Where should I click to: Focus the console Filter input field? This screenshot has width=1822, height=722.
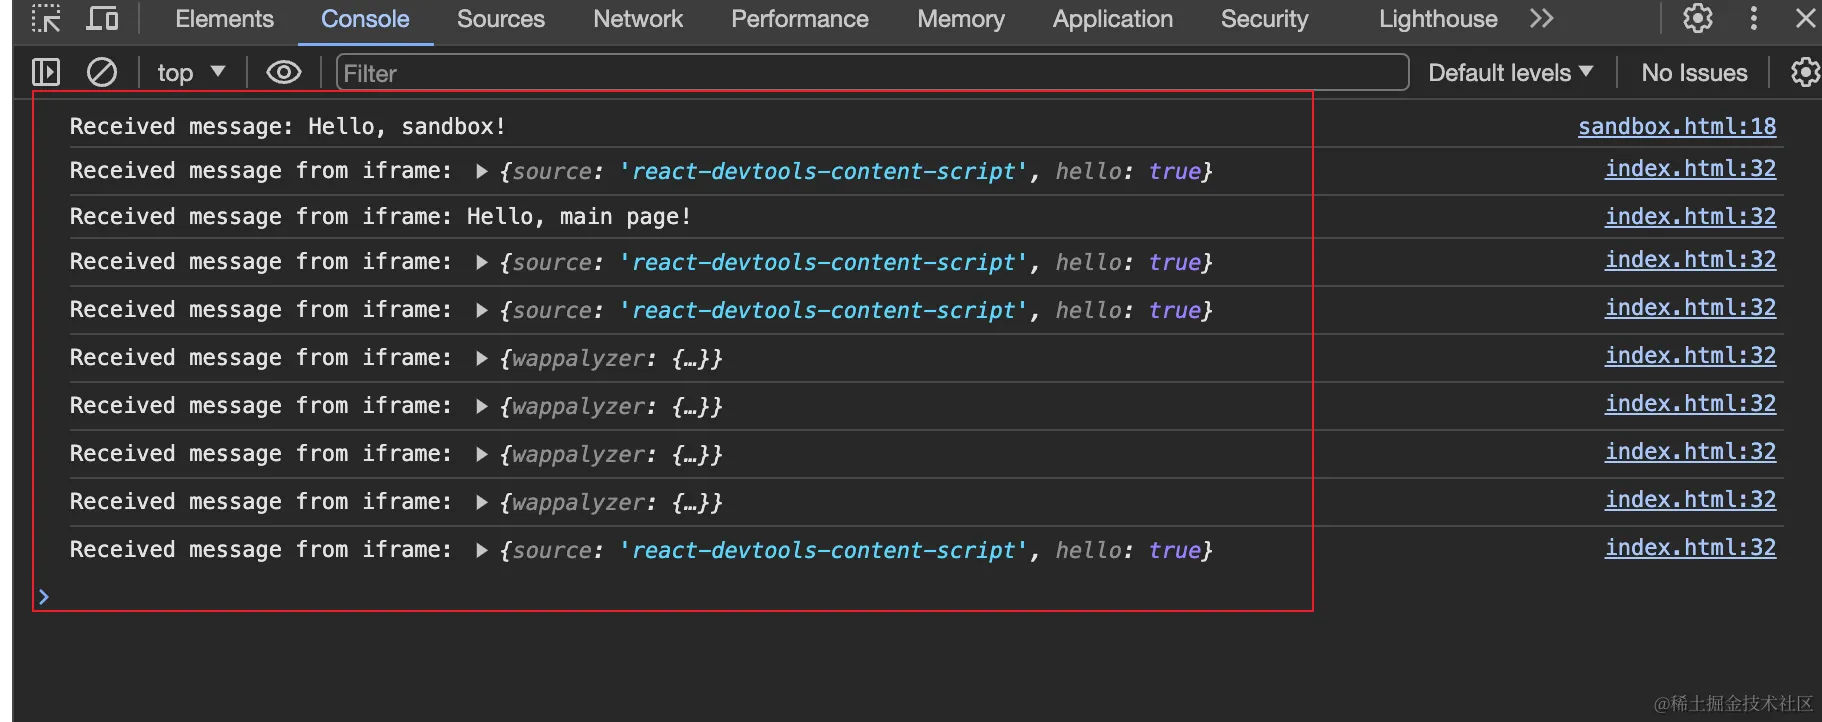click(x=870, y=72)
